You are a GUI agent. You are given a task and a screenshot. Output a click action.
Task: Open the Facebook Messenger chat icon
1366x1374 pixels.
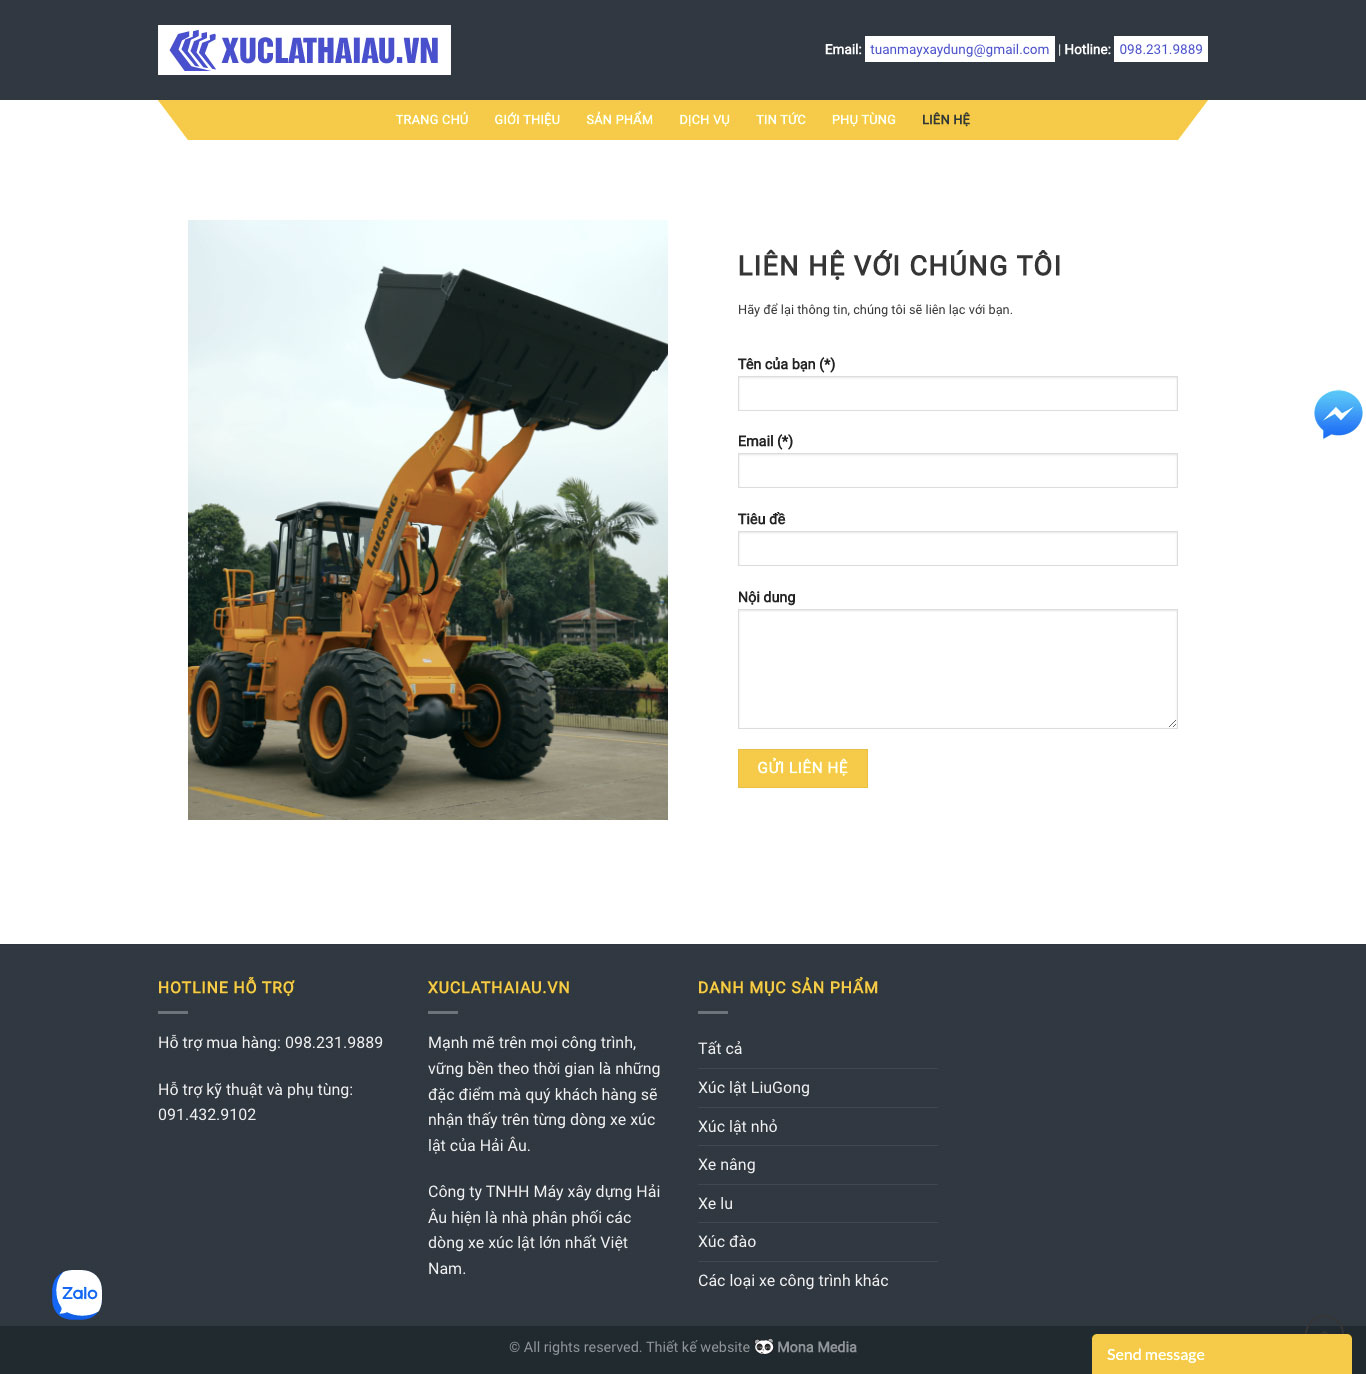click(1338, 414)
